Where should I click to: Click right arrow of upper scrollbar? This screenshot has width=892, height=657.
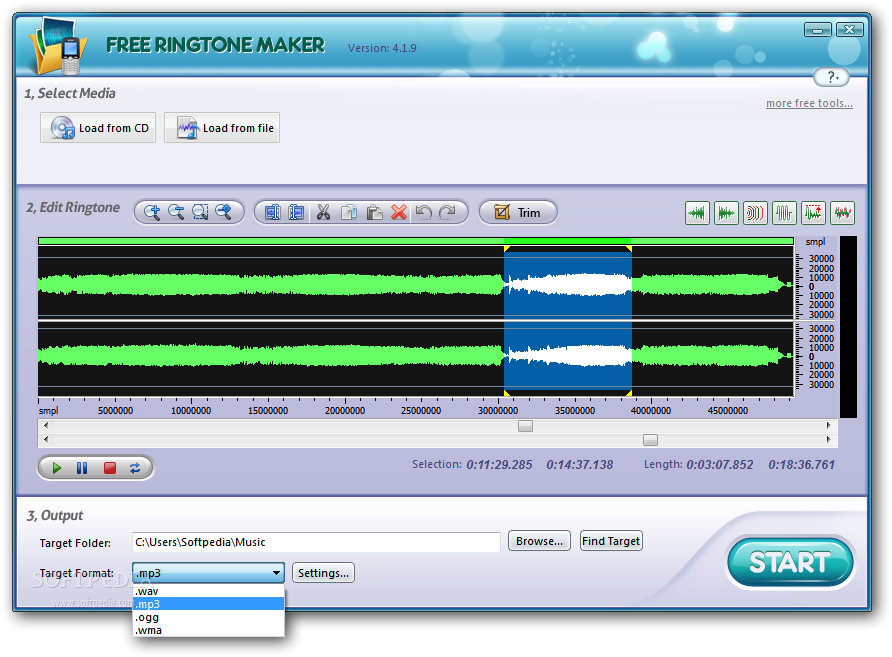[x=828, y=425]
